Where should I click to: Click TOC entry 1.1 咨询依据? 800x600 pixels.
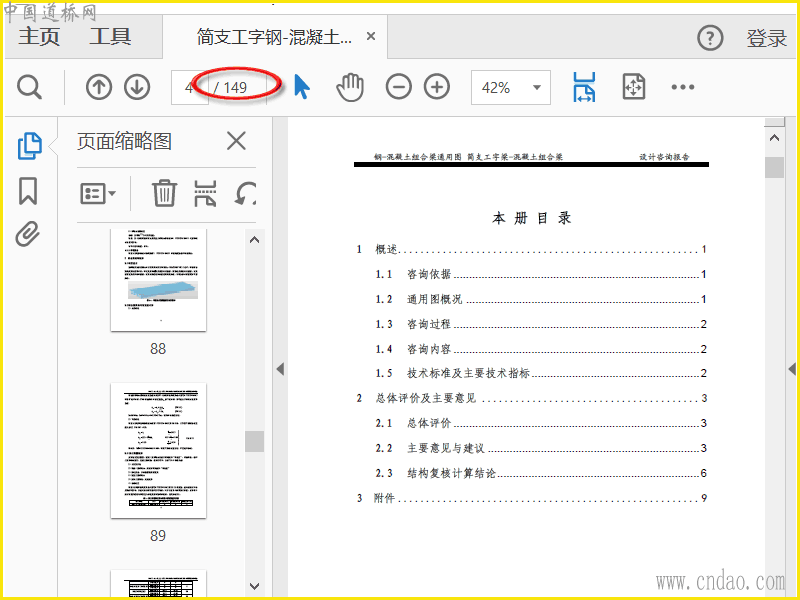(541, 274)
